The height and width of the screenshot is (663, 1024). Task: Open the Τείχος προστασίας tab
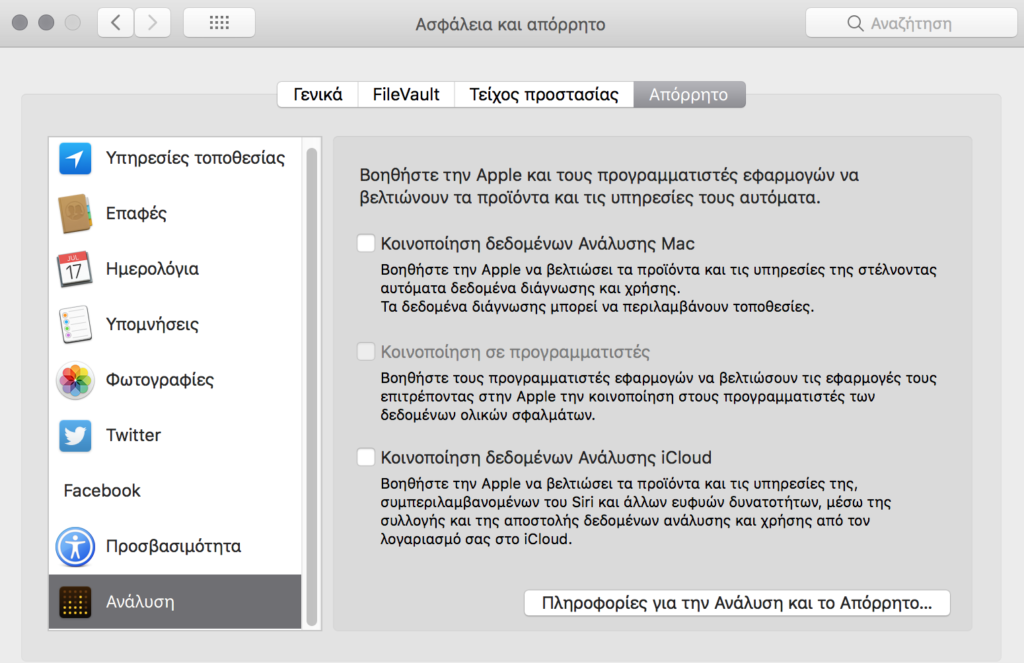(x=544, y=95)
